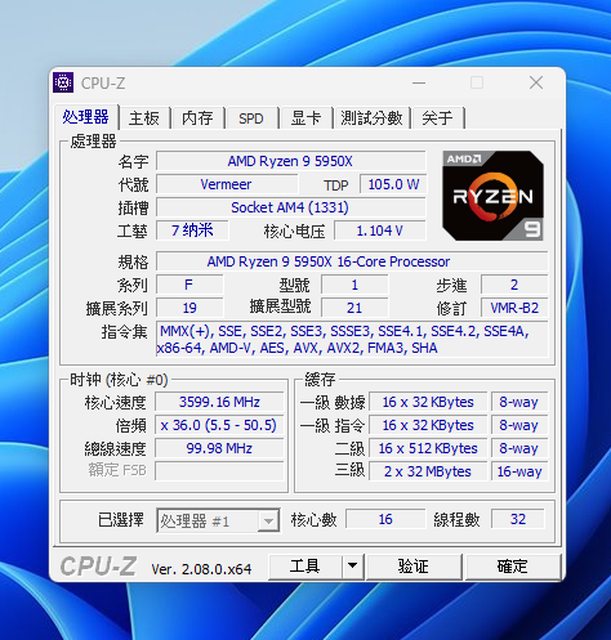Click the CPU-Z app icon in title bar
The height and width of the screenshot is (640, 611).
63,82
